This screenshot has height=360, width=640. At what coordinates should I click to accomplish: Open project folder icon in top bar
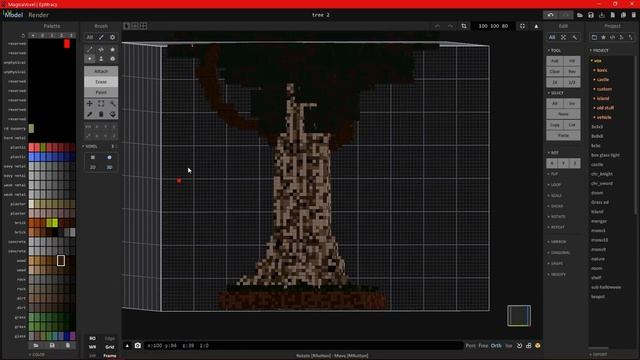(580, 15)
